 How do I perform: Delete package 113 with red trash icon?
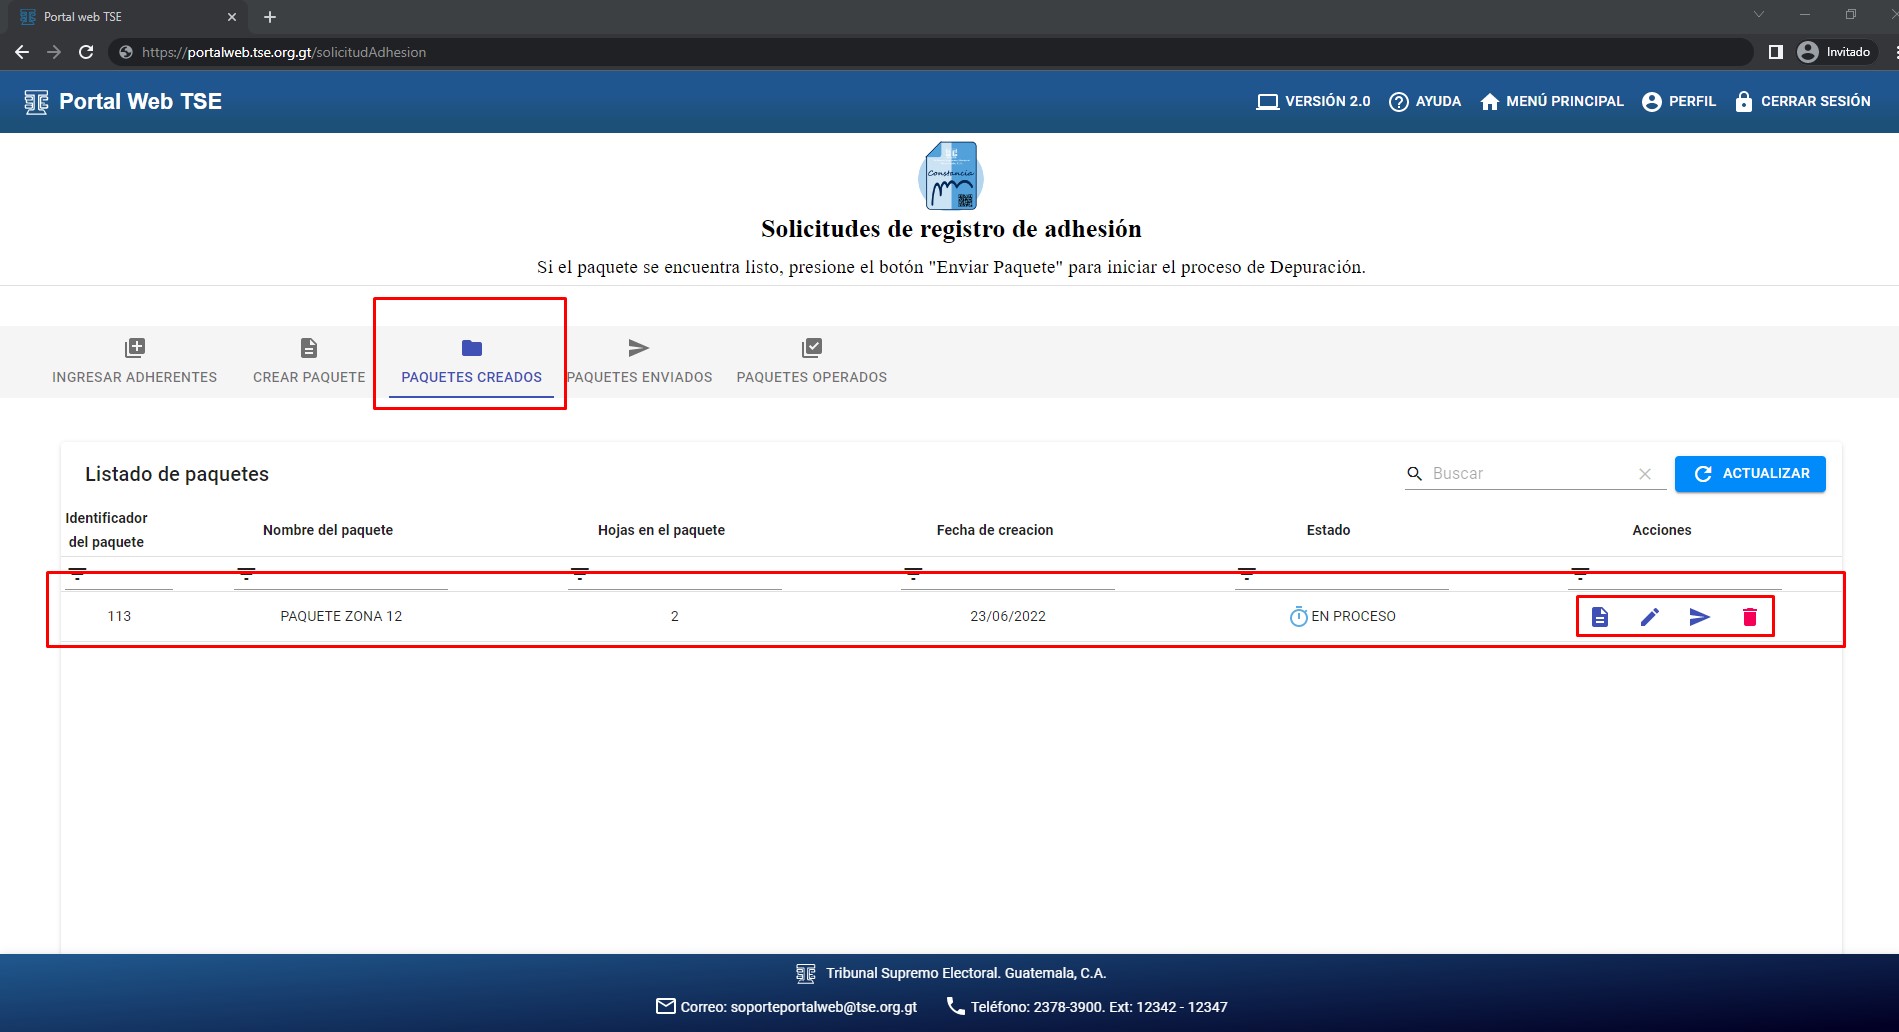coord(1749,617)
